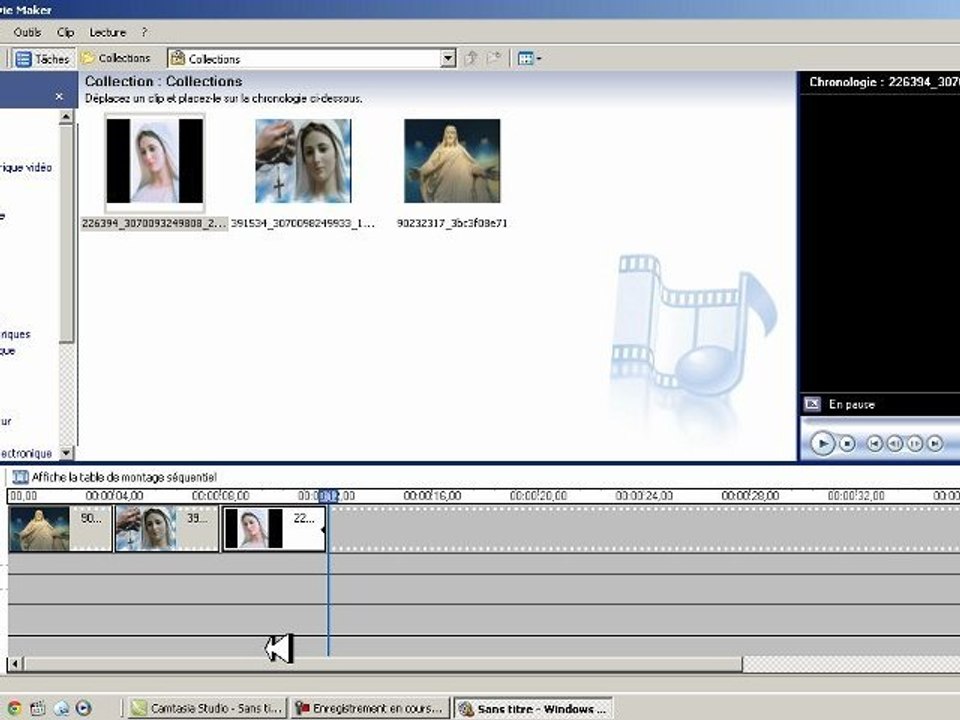Open Internet Explorer quick launch icon
This screenshot has height=720, width=960.
61,708
